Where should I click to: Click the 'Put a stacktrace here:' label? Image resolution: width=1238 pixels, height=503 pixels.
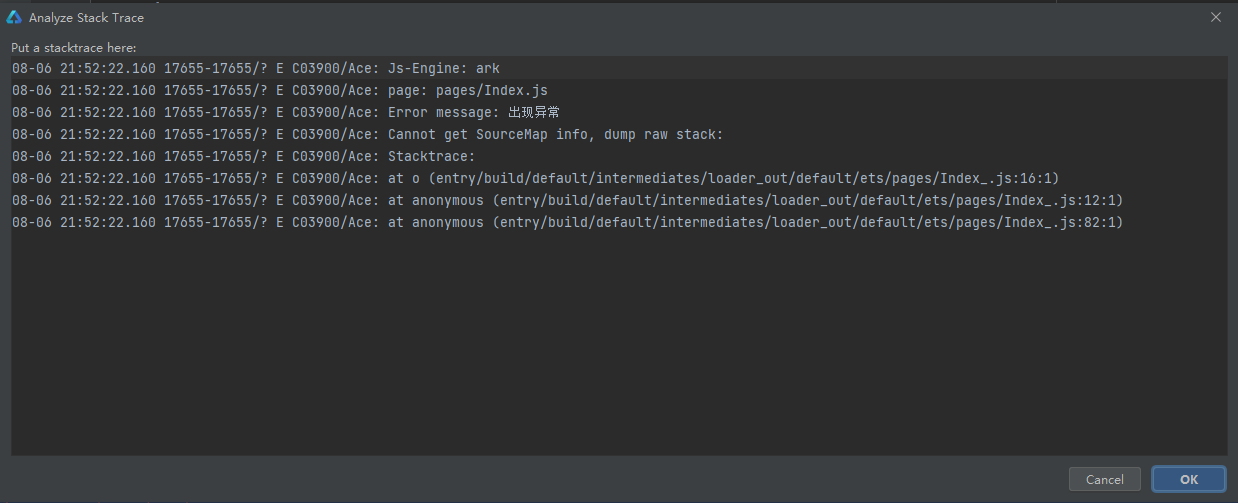[74, 48]
